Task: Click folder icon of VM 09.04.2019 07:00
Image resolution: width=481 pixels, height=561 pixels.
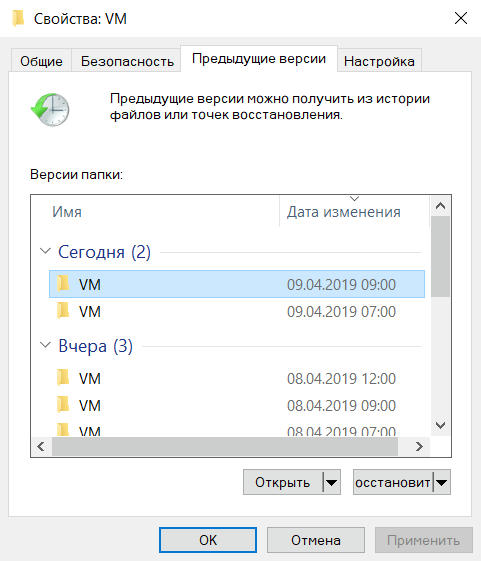Action: pyautogui.click(x=63, y=310)
